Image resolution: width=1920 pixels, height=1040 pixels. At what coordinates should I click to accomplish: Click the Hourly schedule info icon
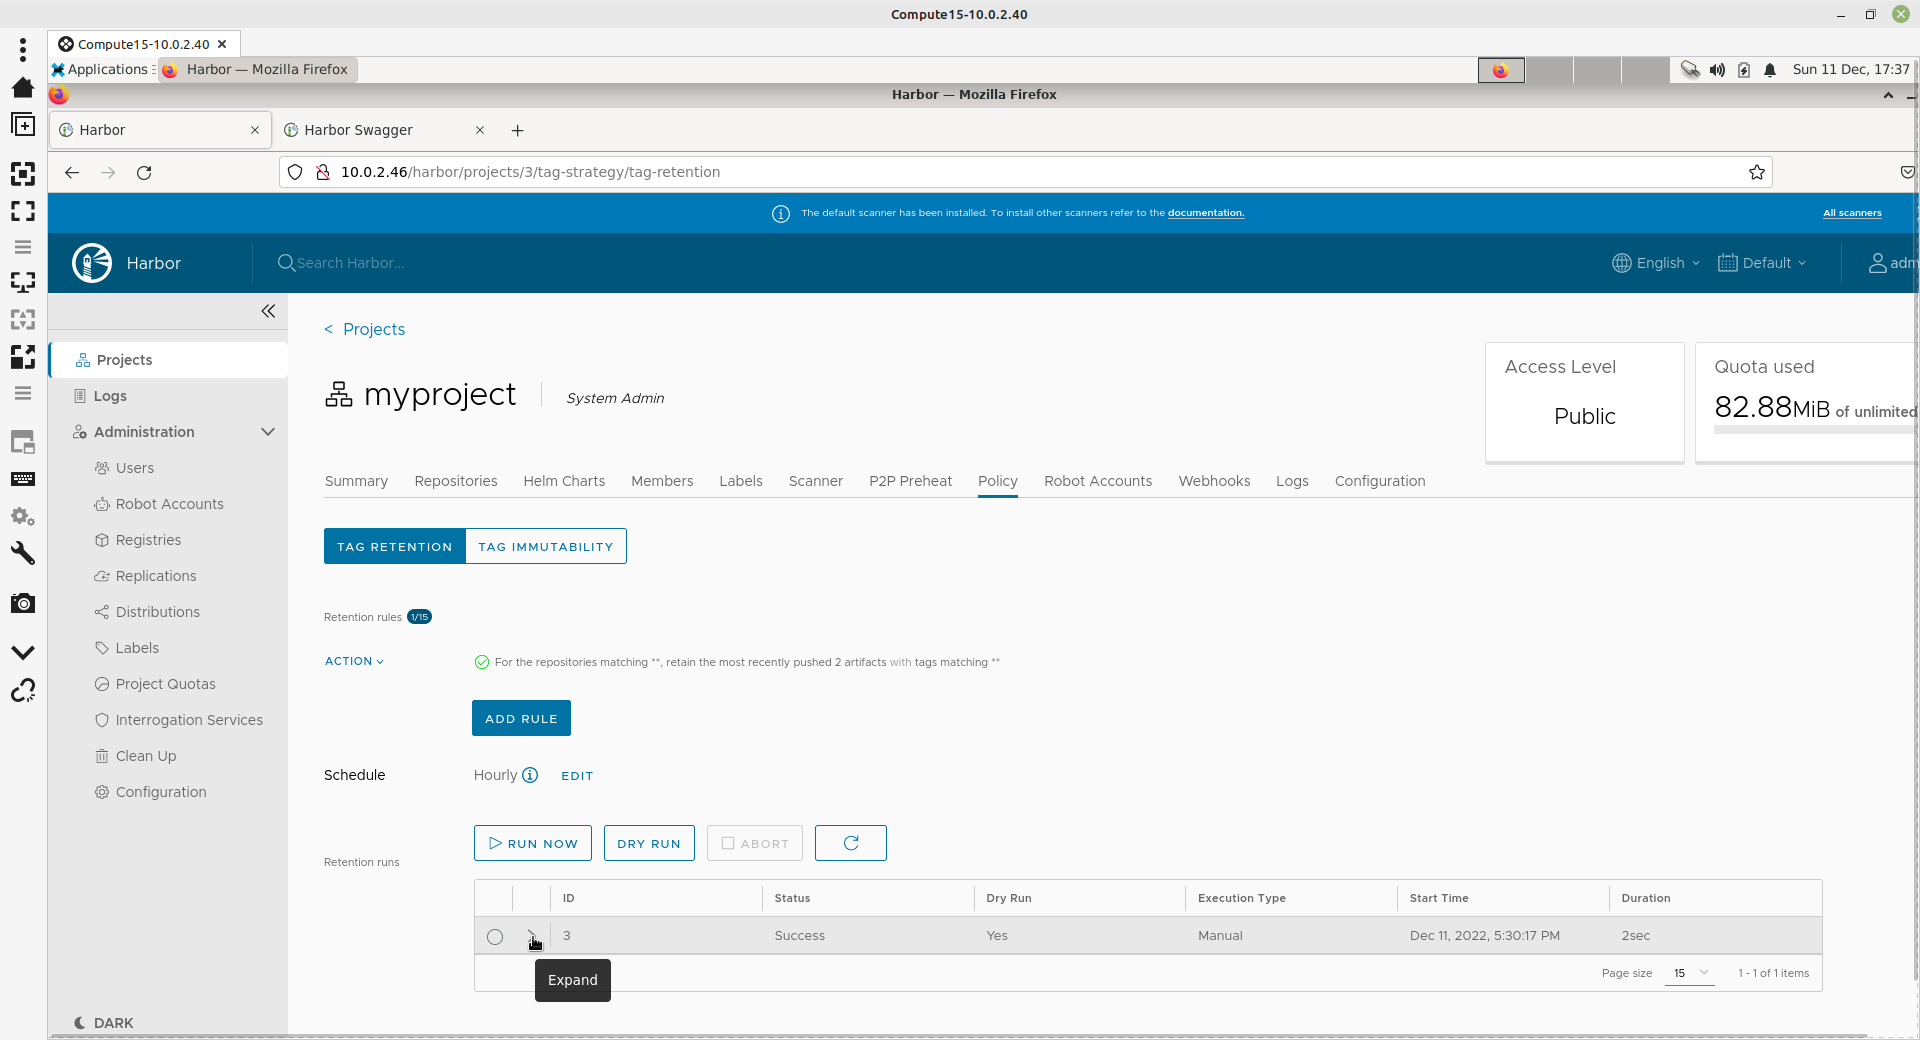tap(530, 775)
